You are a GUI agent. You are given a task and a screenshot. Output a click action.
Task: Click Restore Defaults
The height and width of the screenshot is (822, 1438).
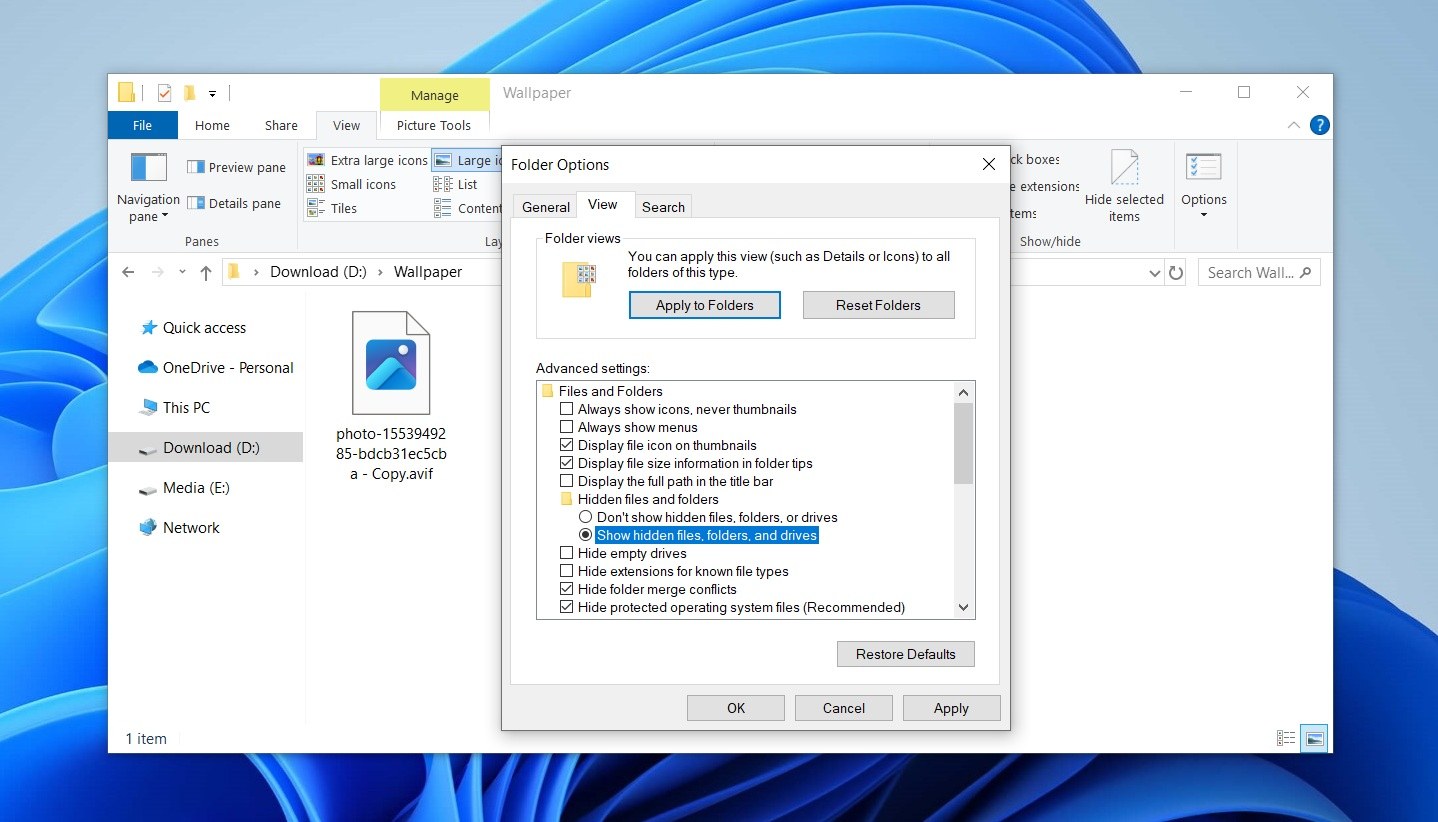[905, 653]
